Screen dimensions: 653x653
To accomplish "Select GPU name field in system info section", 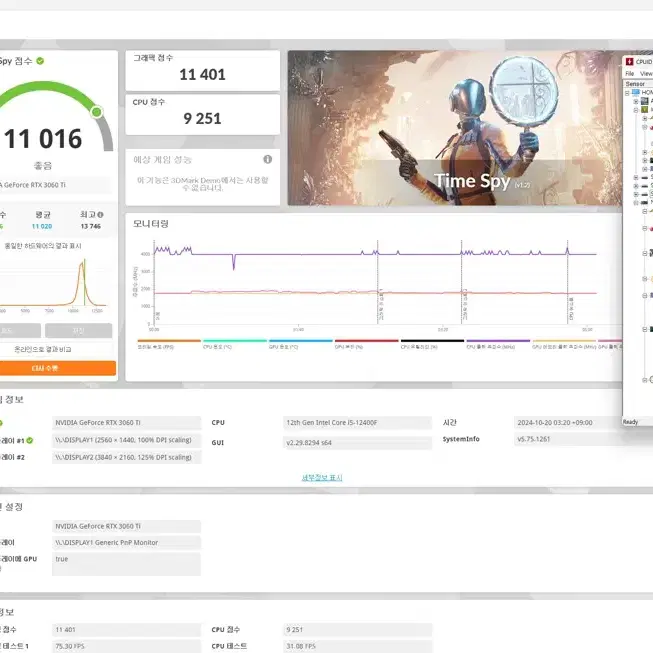I will coord(127,422).
